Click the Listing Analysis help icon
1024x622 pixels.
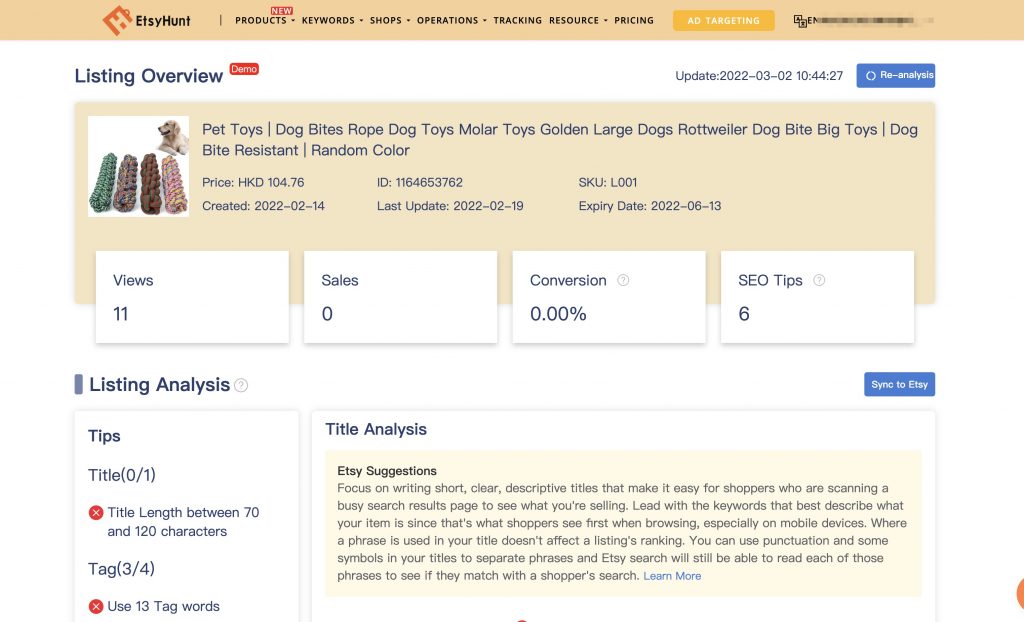click(x=242, y=385)
